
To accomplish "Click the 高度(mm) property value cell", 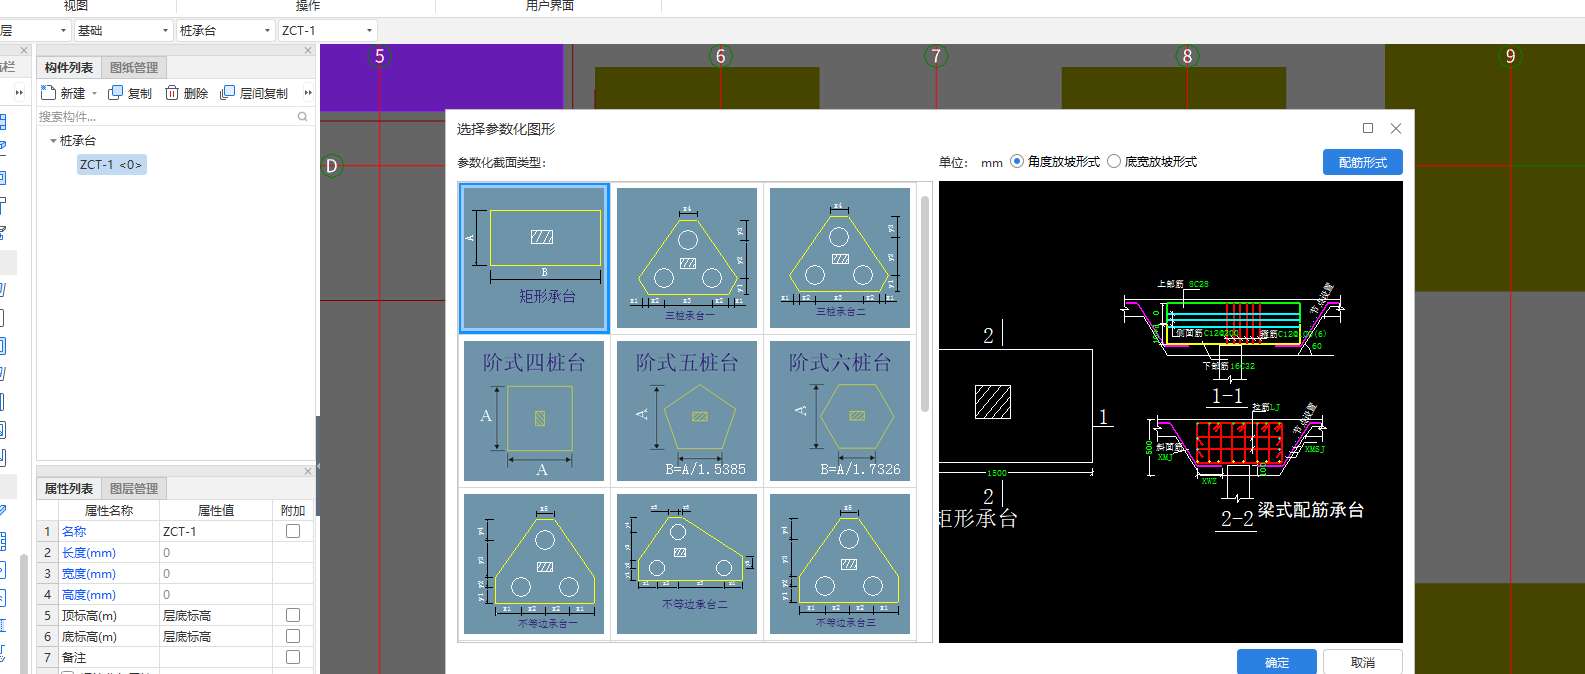I will (x=216, y=594).
